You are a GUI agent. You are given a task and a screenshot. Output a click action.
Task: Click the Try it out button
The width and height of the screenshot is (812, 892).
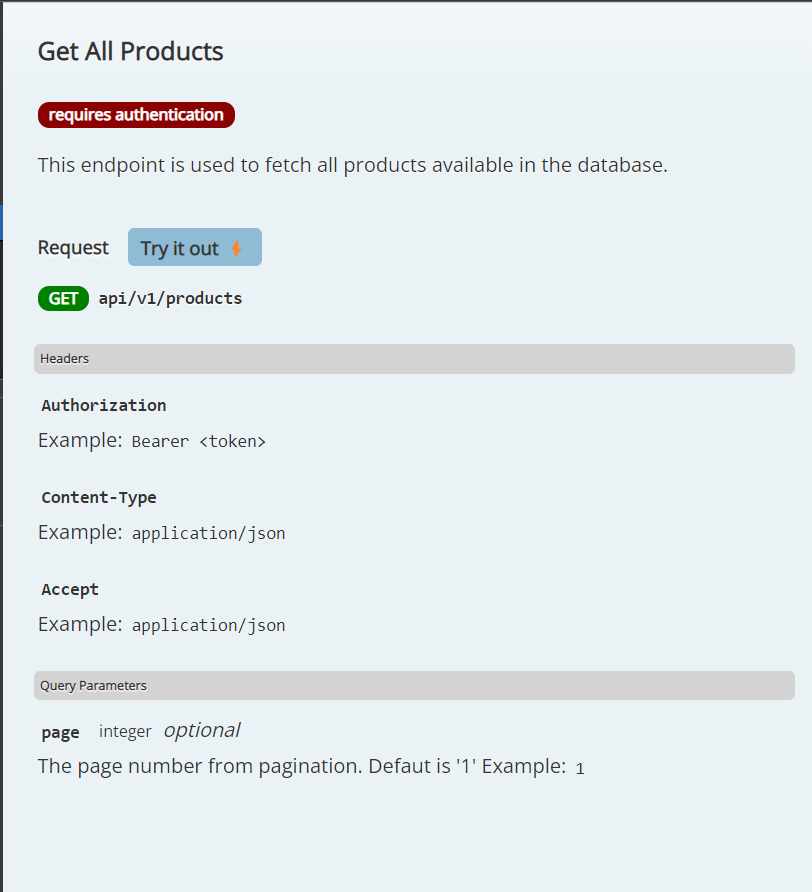(194, 247)
